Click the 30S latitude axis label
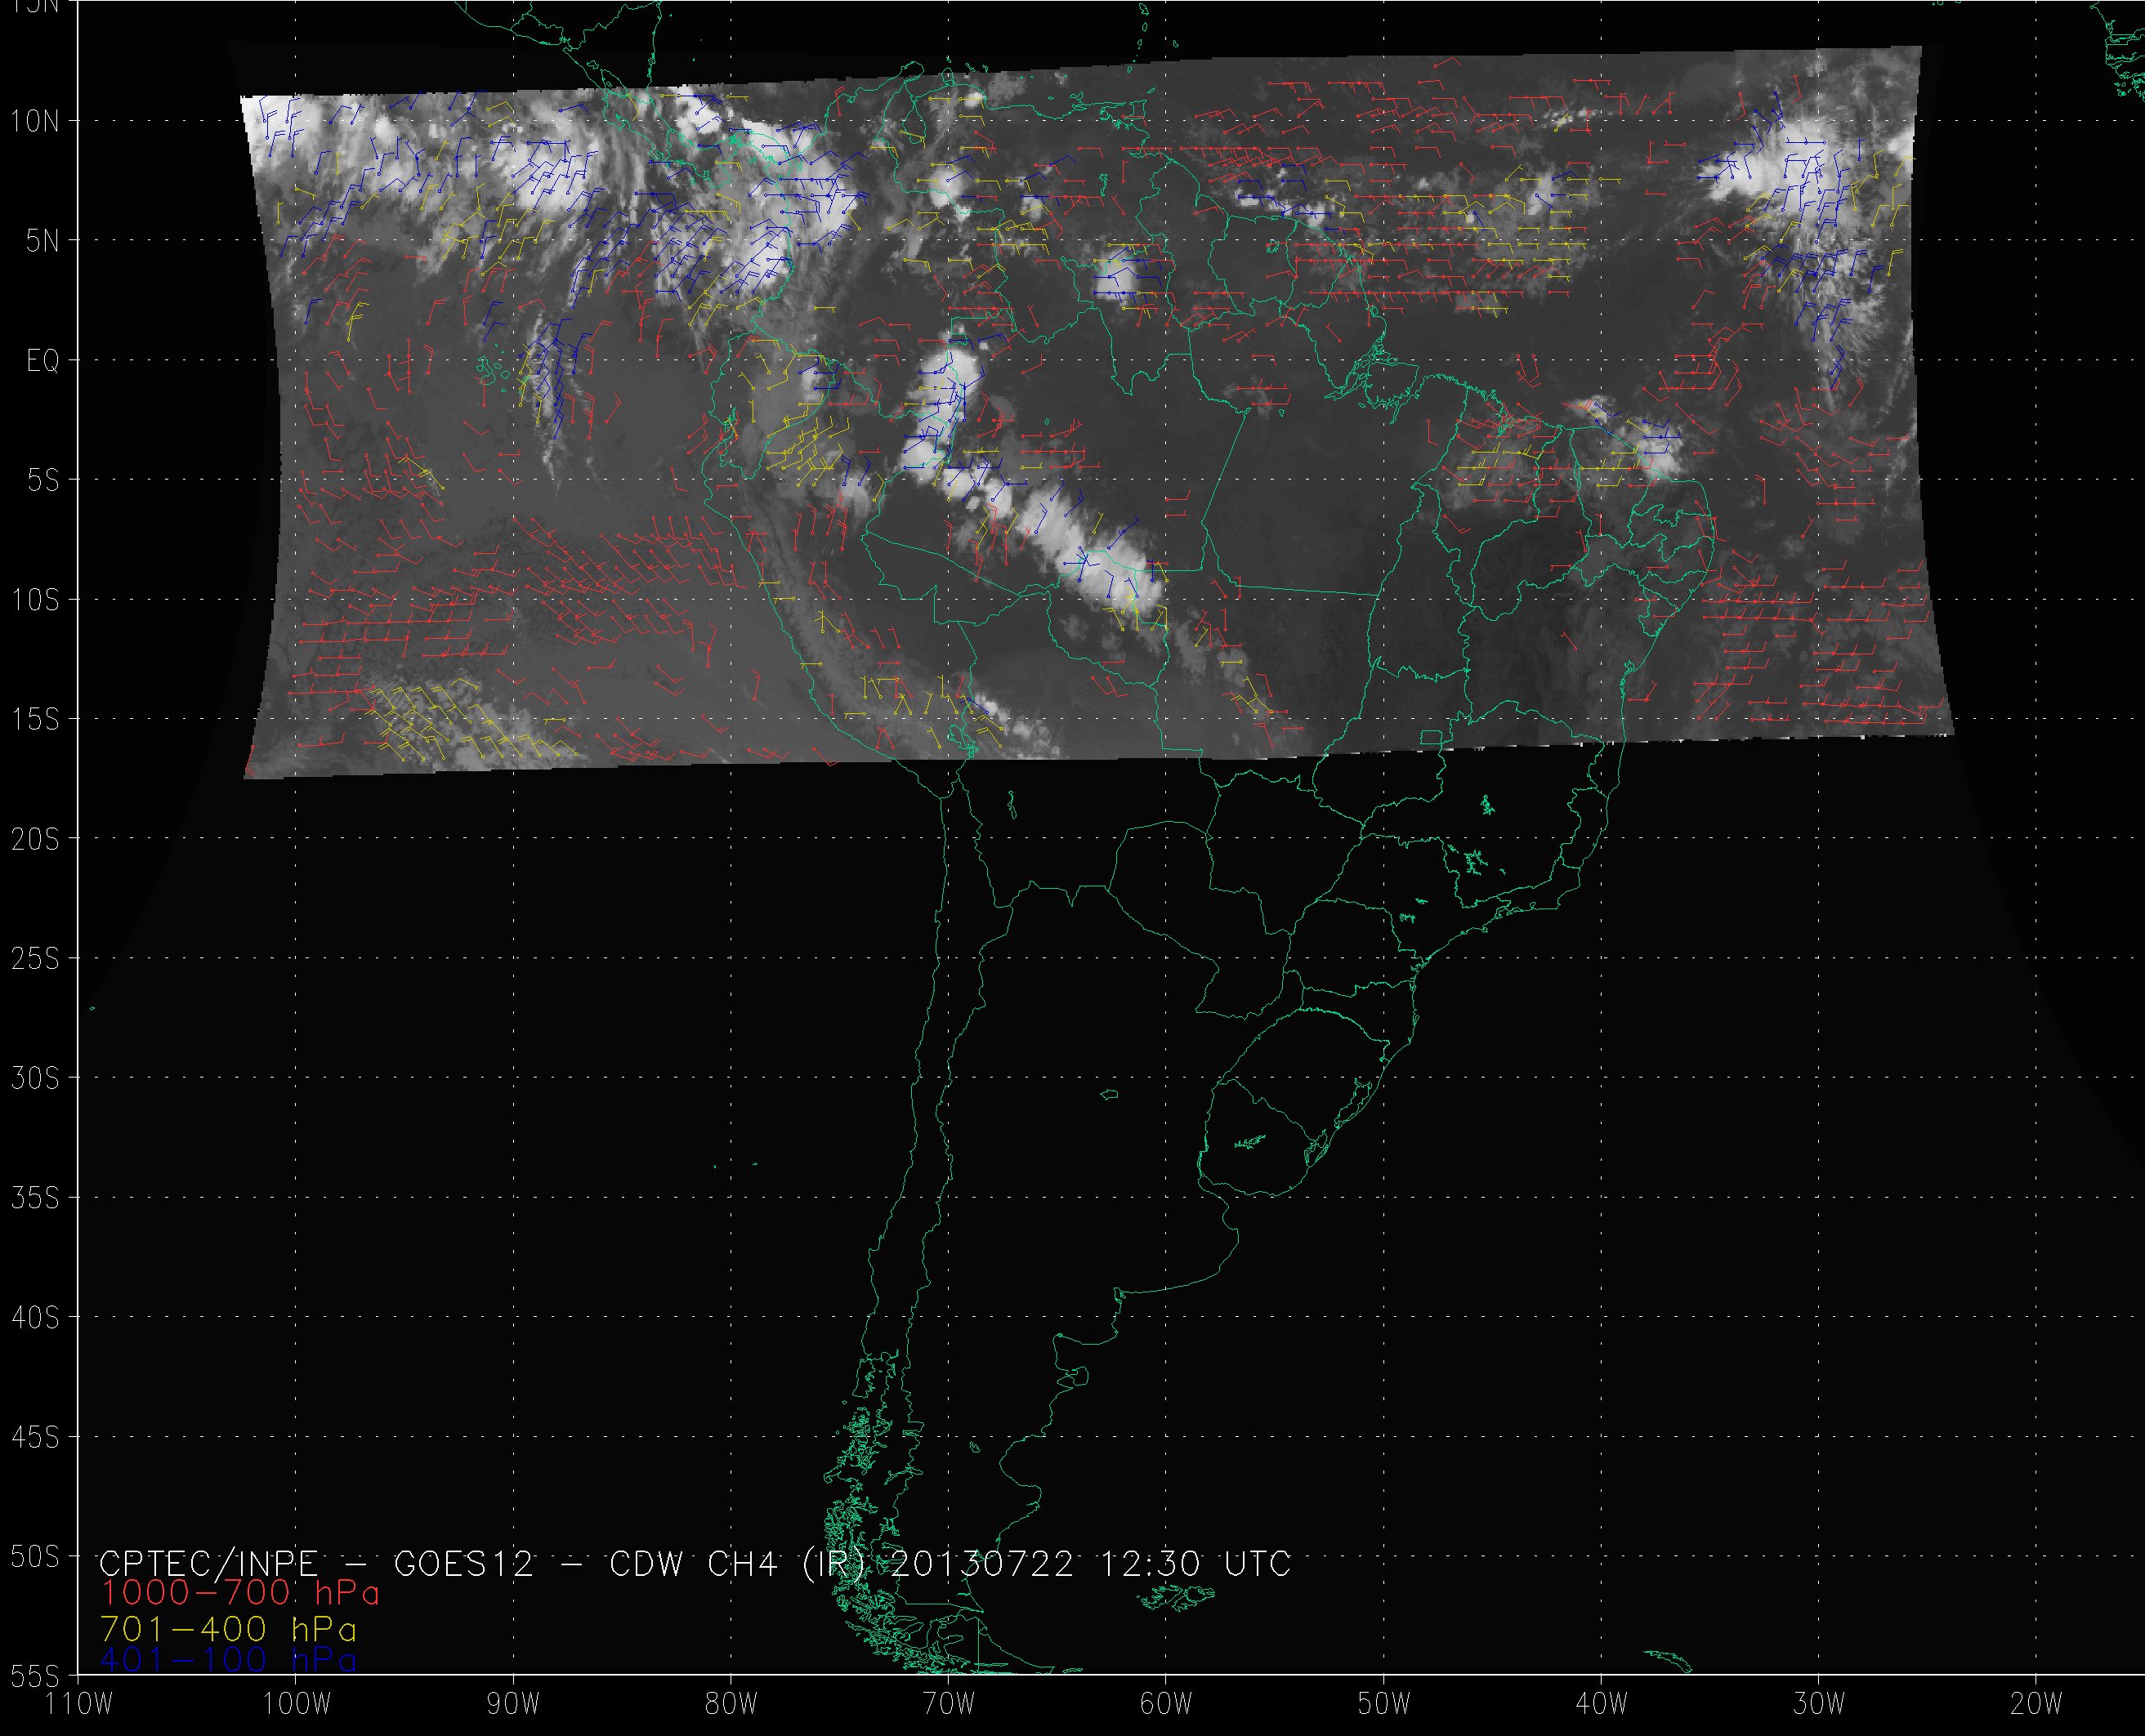 pos(35,1079)
